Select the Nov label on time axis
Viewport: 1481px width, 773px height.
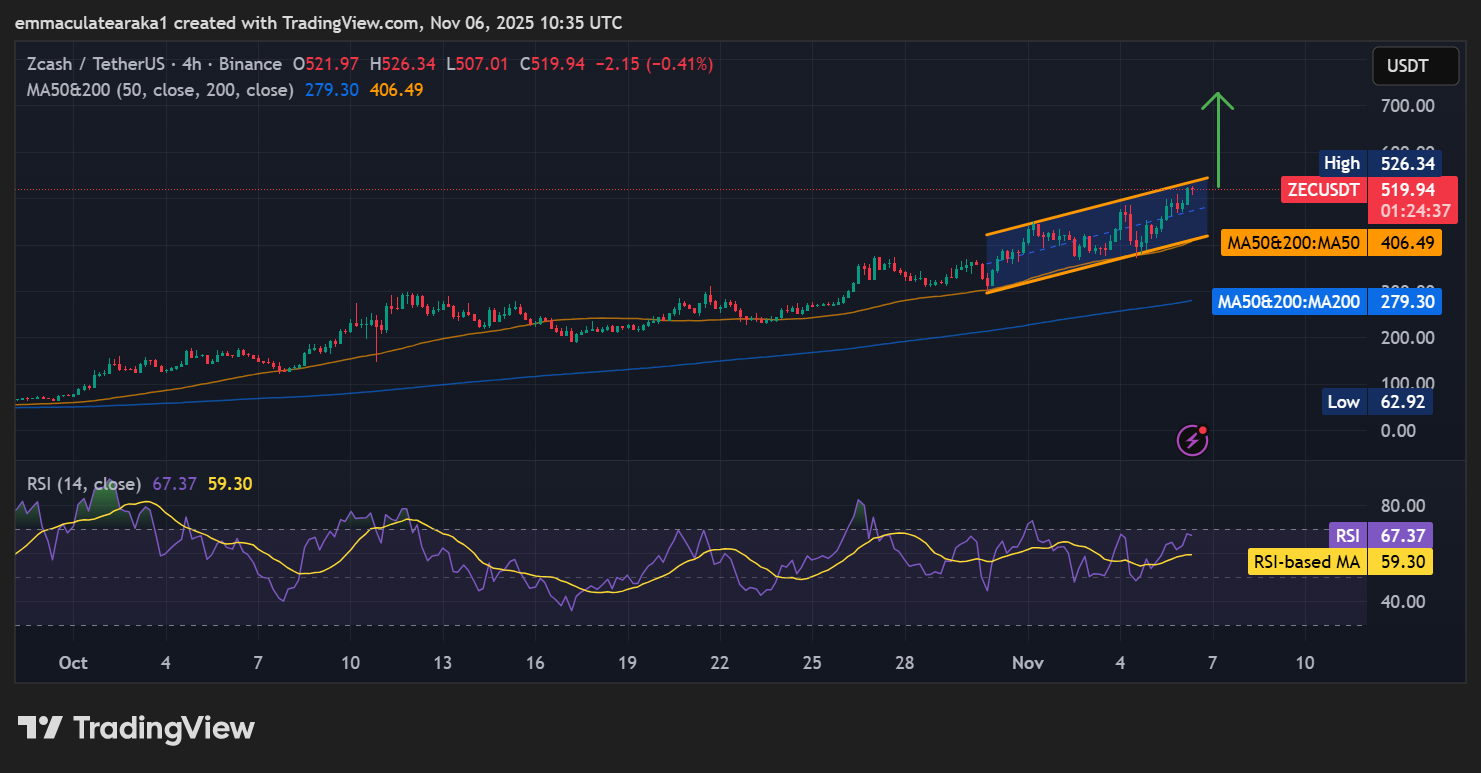tap(1028, 662)
